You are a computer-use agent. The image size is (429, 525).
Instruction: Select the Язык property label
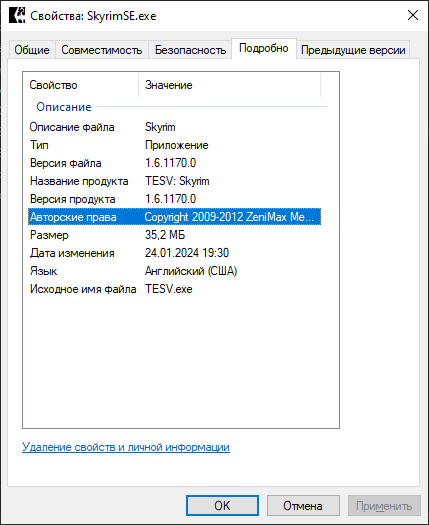coord(44,271)
